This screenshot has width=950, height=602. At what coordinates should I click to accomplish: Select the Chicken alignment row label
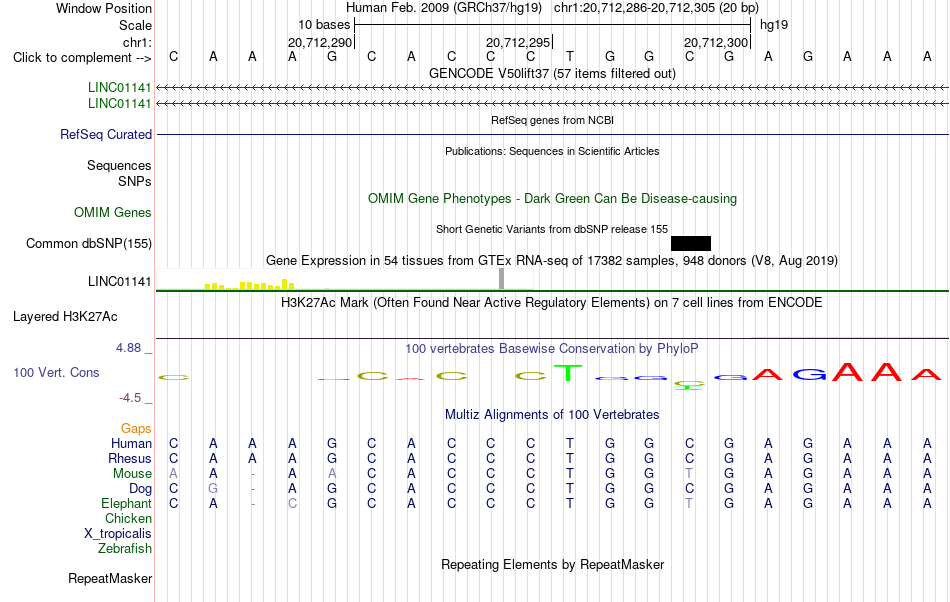(x=128, y=518)
